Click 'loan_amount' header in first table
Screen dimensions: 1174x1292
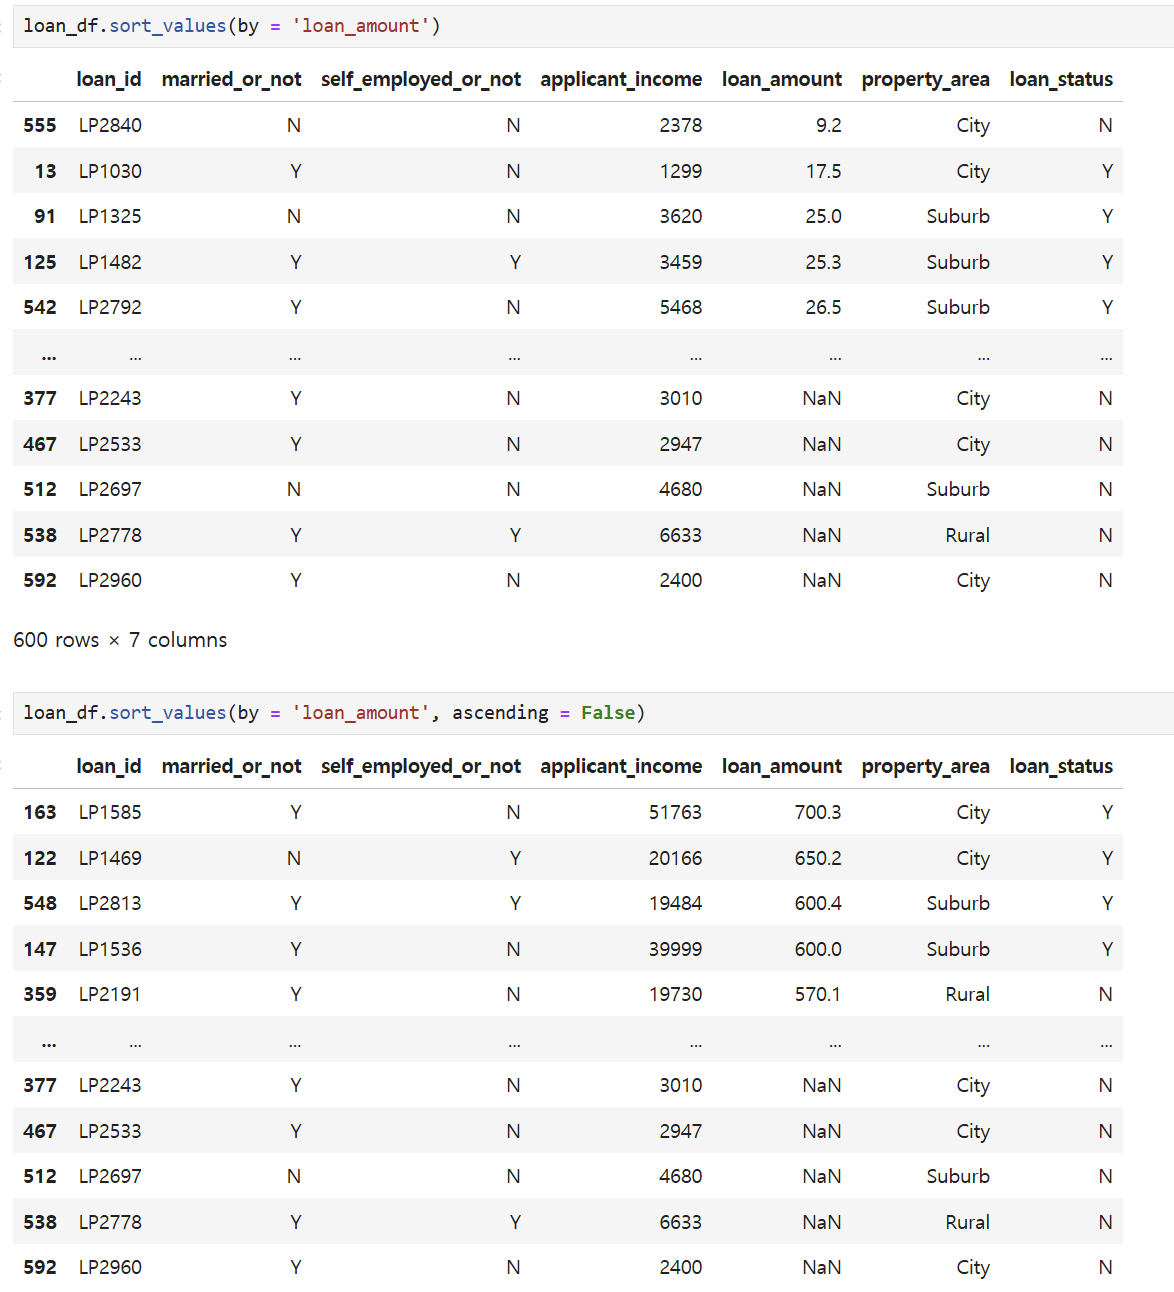click(x=782, y=79)
